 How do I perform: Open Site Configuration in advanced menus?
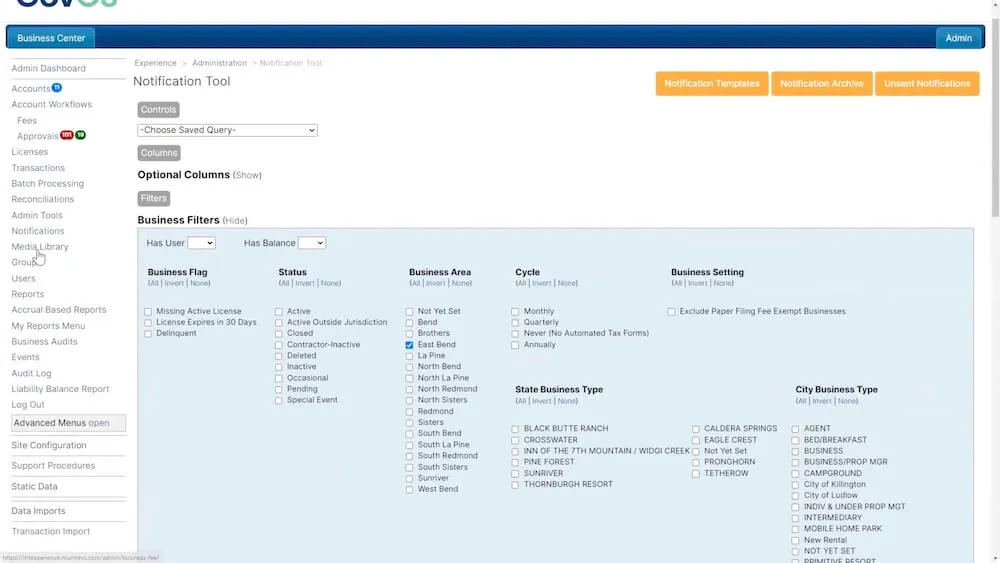point(48,445)
